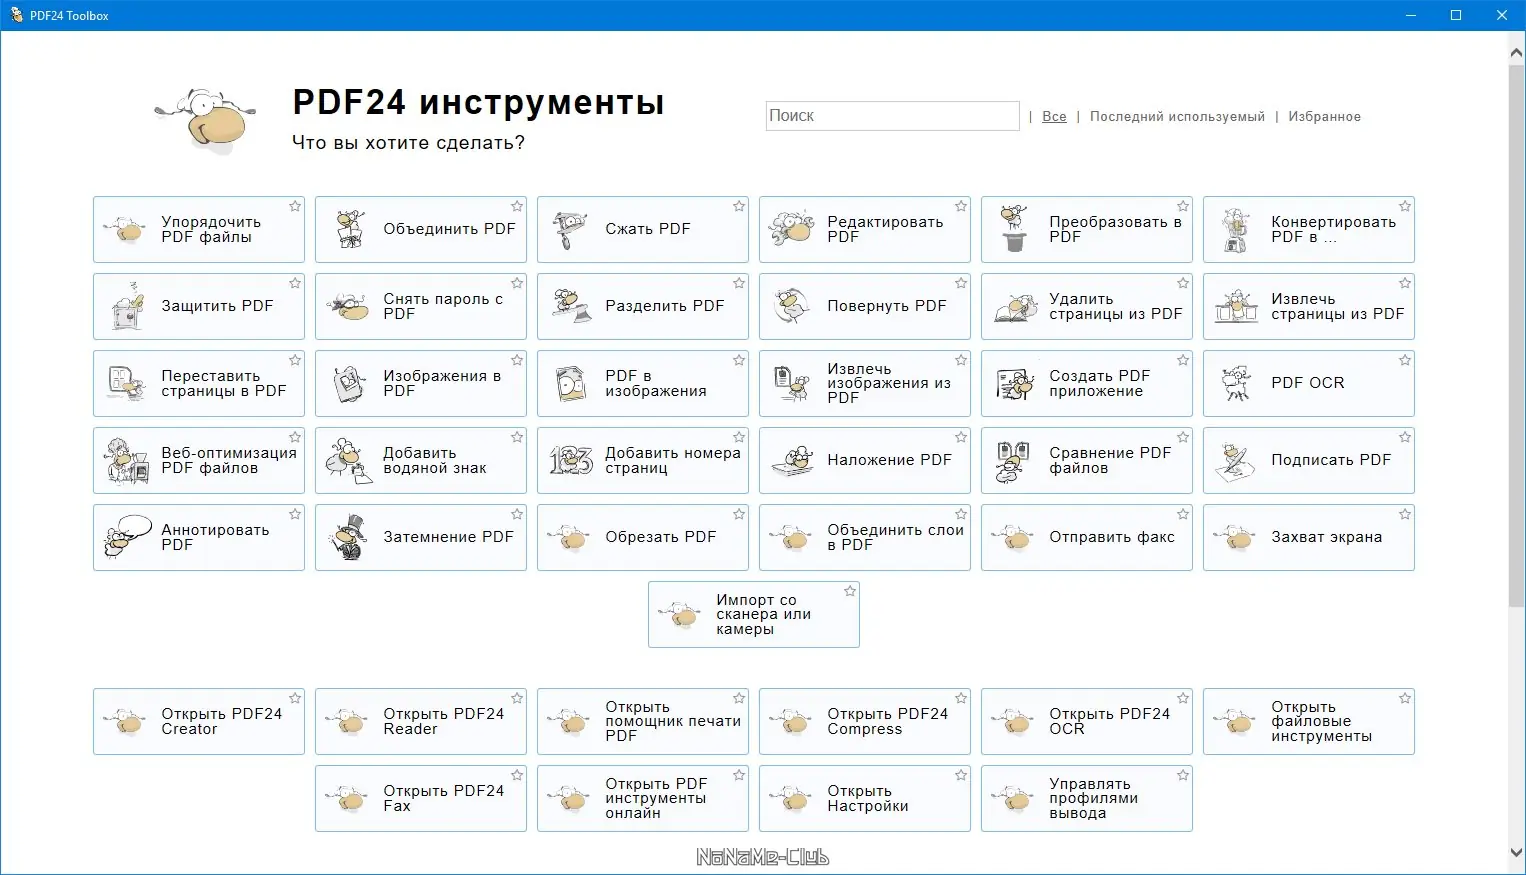Image resolution: width=1526 pixels, height=875 pixels.
Task: Select the PDF в изображения tool icon
Action: coord(571,384)
